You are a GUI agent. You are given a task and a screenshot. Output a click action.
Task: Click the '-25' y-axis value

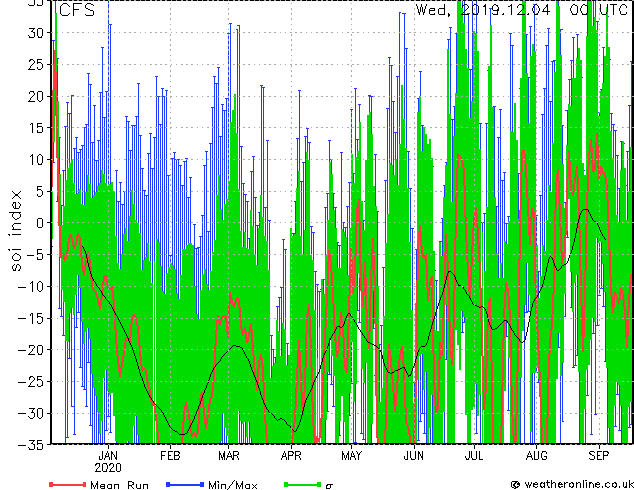[31, 382]
